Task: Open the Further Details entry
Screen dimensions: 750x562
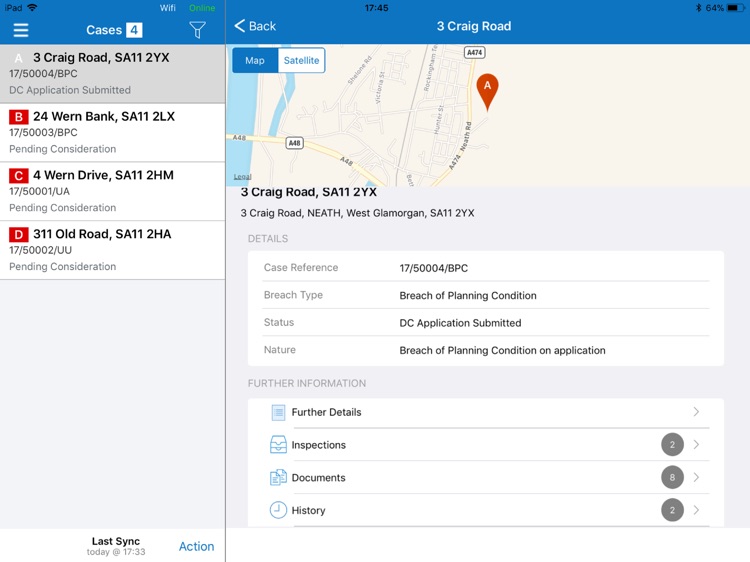Action: (x=485, y=412)
